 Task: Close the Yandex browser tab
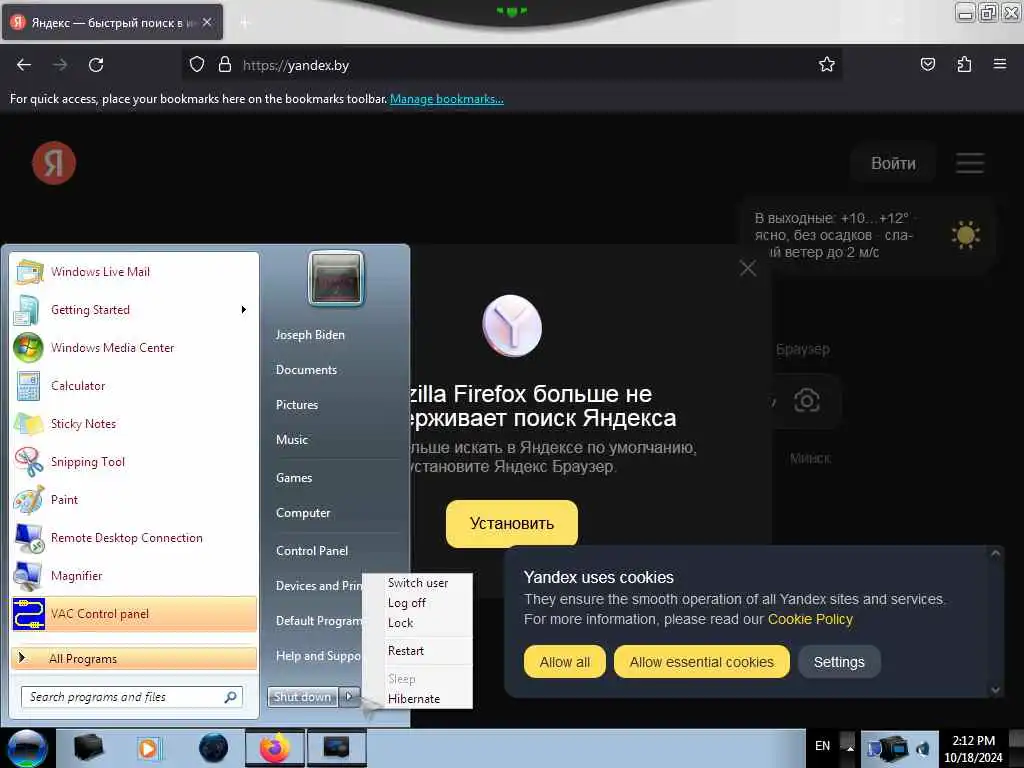[x=206, y=22]
